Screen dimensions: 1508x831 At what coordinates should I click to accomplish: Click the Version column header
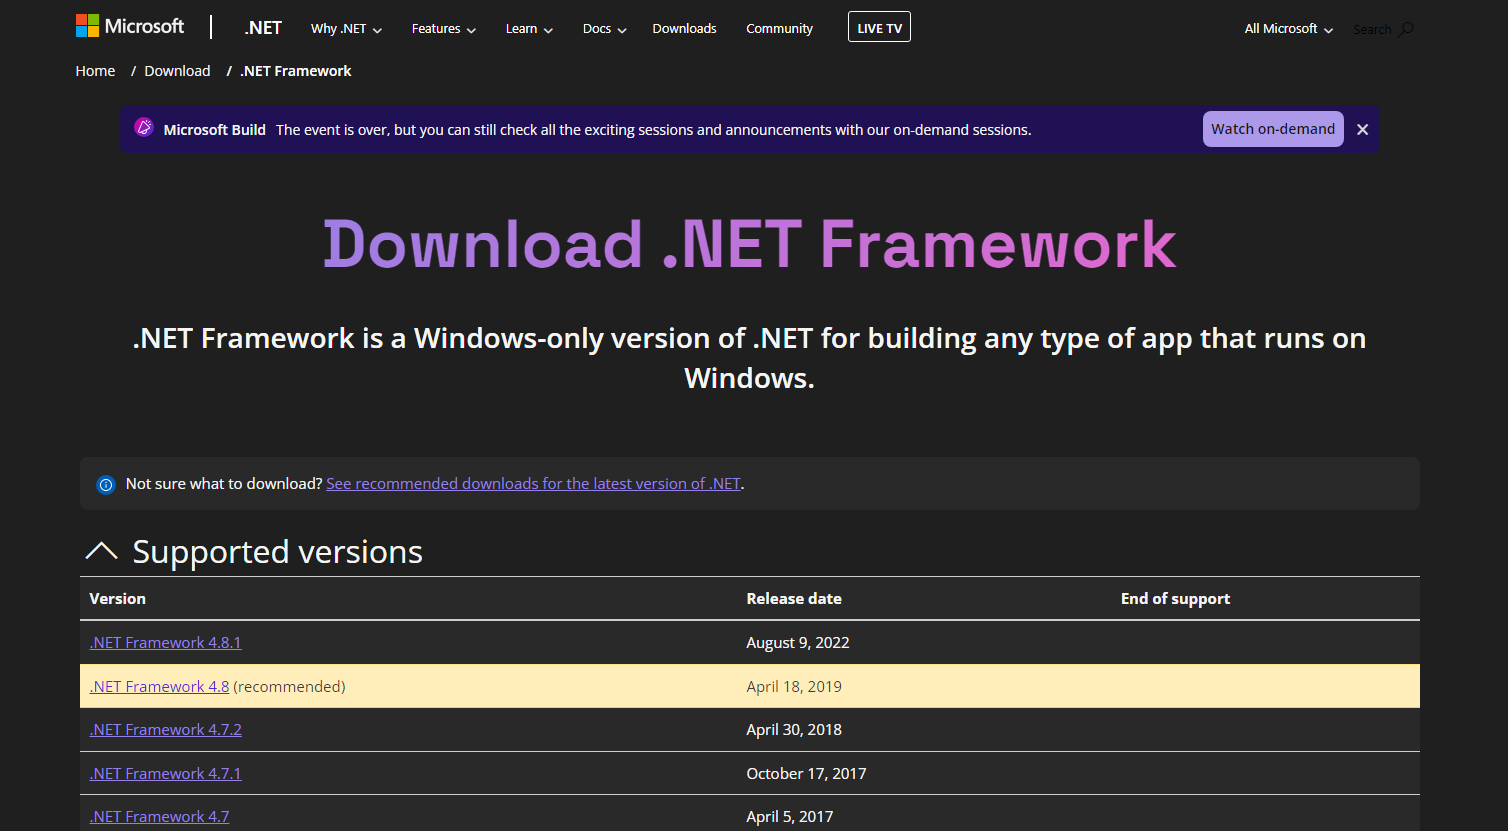[117, 599]
